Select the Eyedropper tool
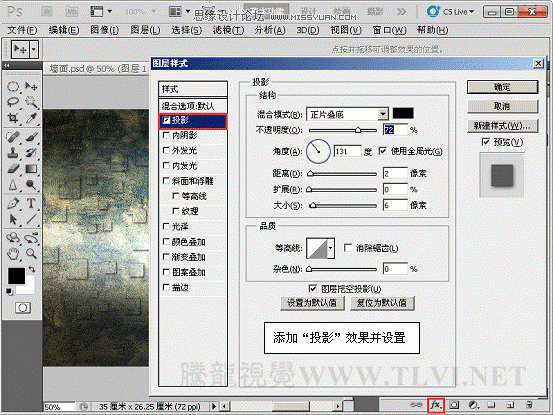Image resolution: width=553 pixels, height=415 pixels. click(x=31, y=118)
